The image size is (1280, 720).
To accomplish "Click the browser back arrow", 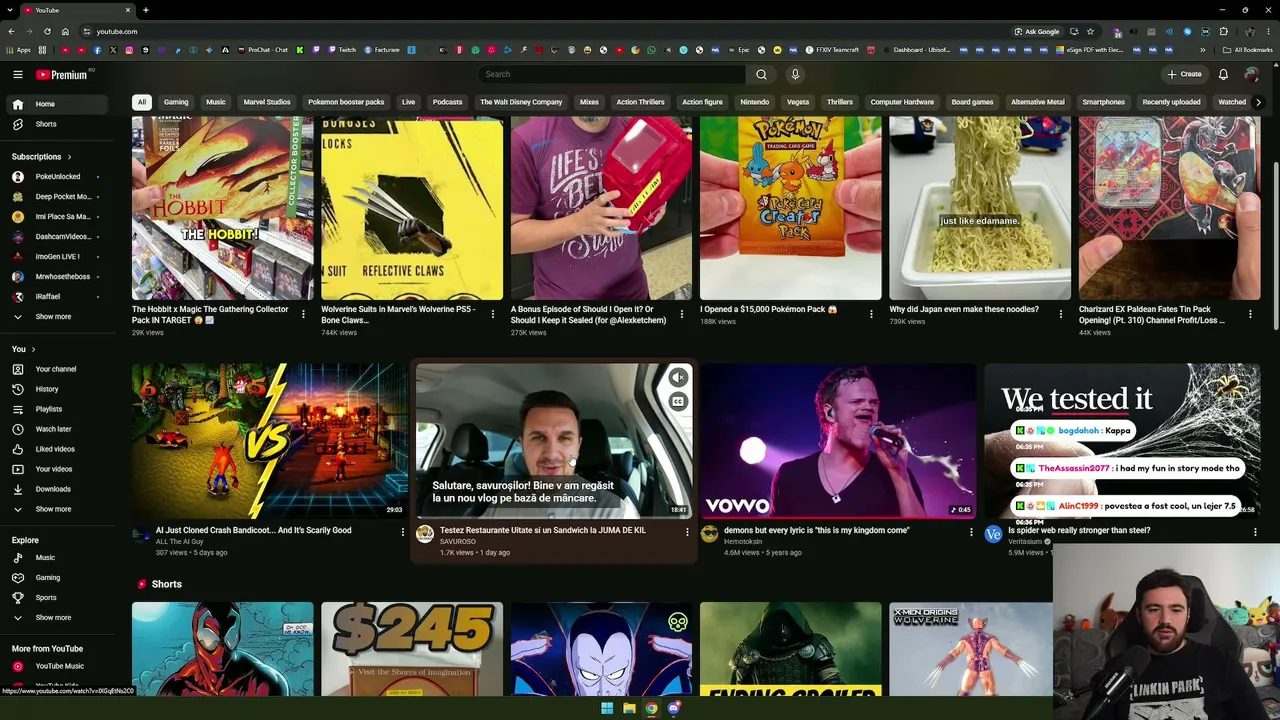I will pos(12,31).
